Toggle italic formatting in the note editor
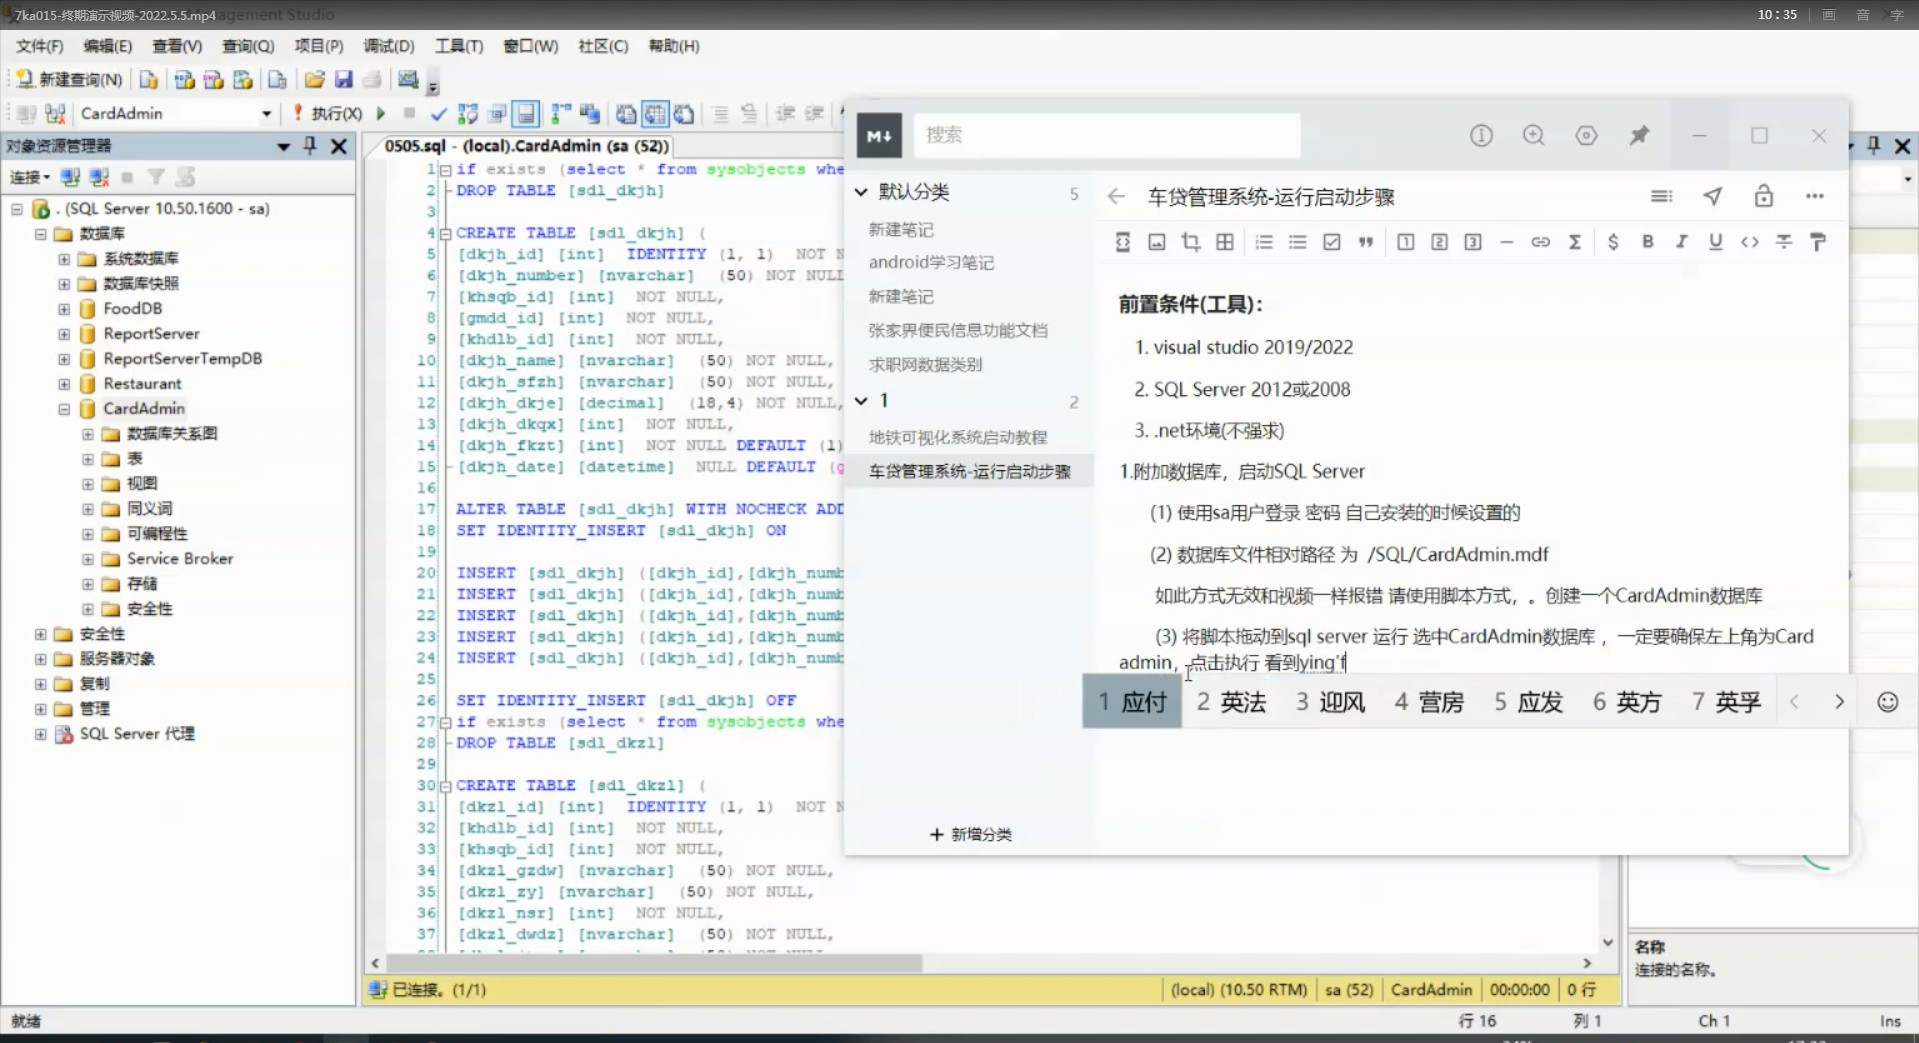 pos(1681,242)
